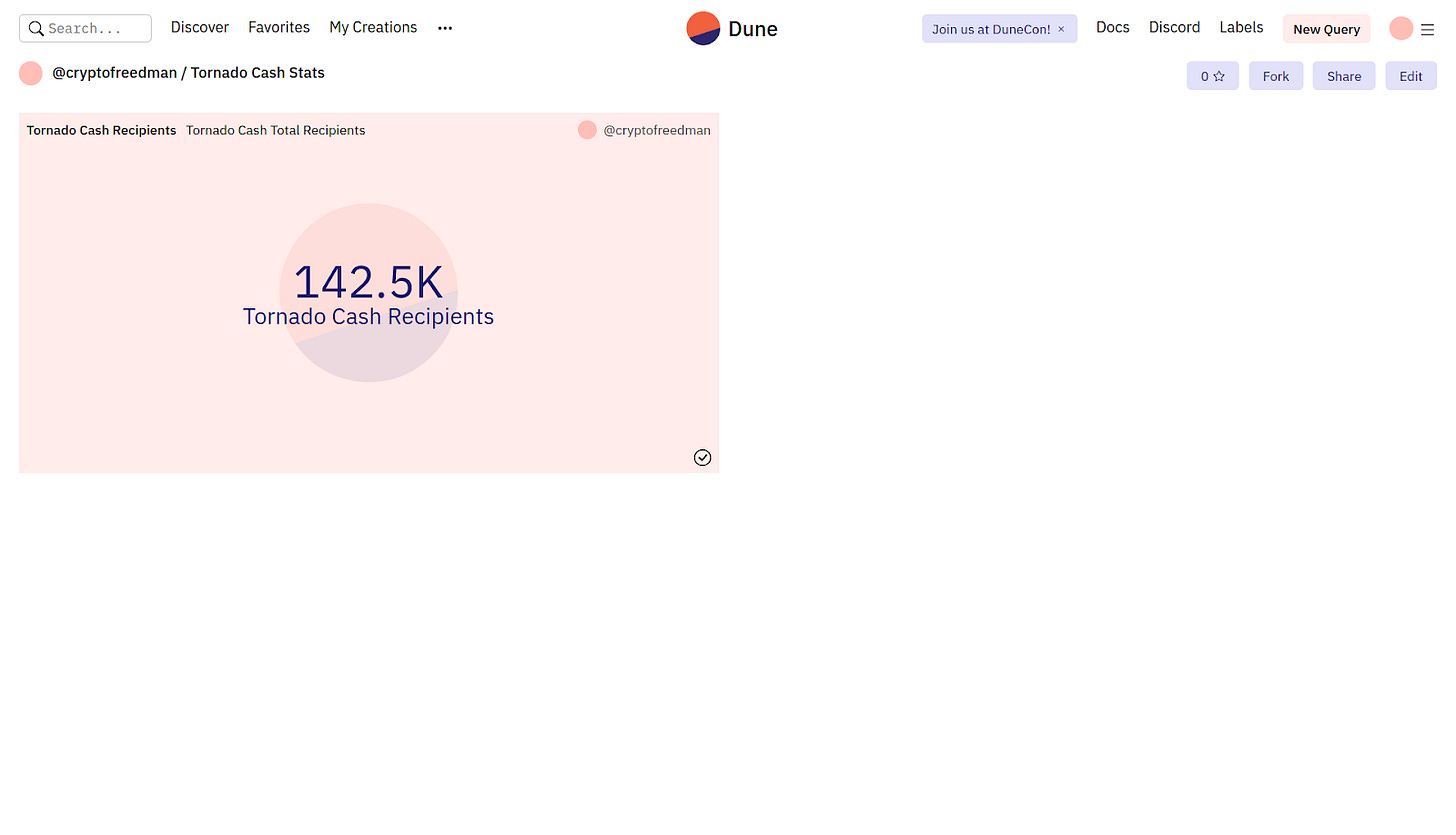The width and height of the screenshot is (1456, 835).
Task: Click the search magnifier icon
Action: pos(35,28)
